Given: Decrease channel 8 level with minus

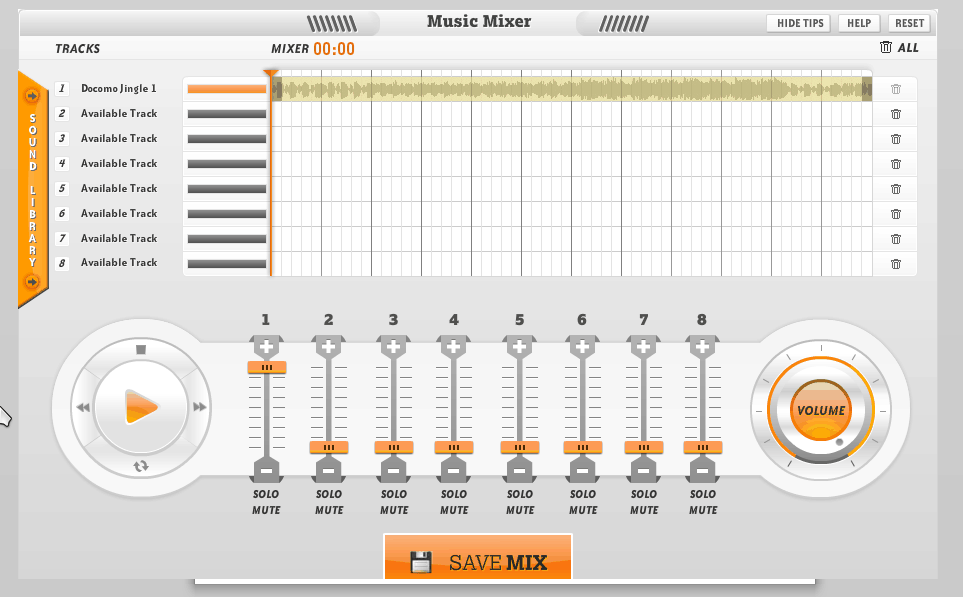Looking at the screenshot, I should pyautogui.click(x=702, y=469).
